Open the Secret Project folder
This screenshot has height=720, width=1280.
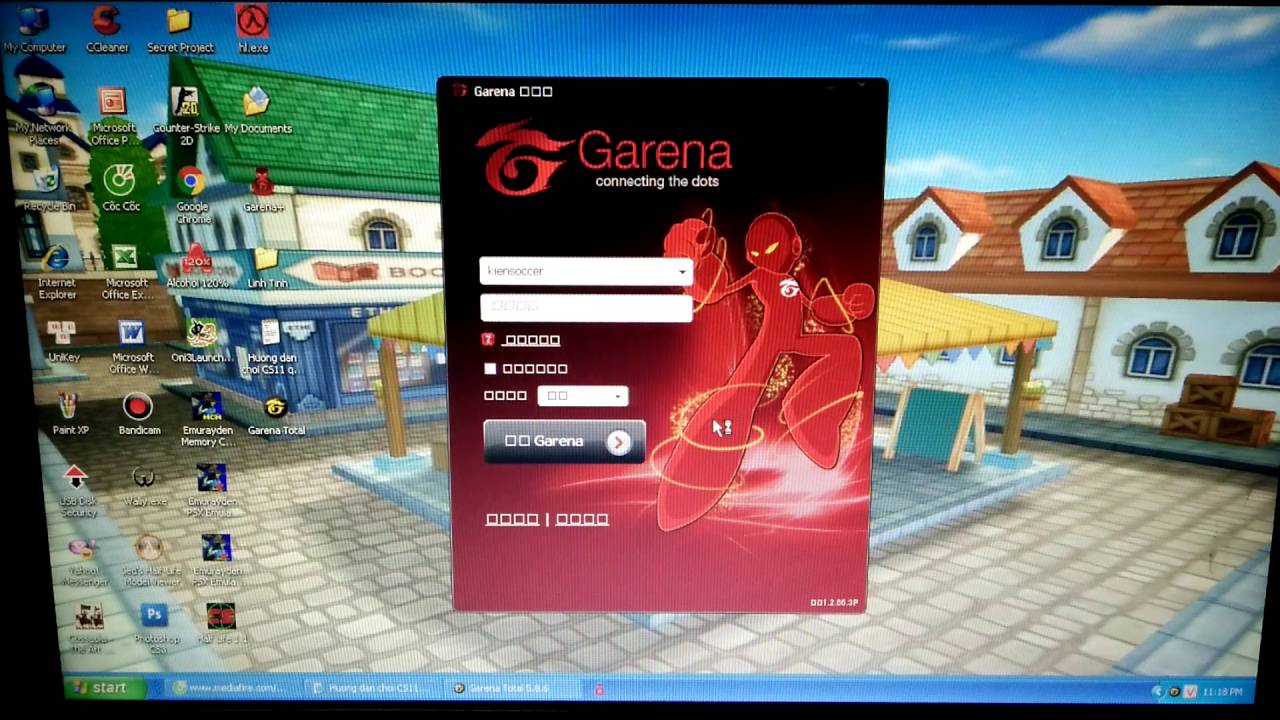coord(180,30)
